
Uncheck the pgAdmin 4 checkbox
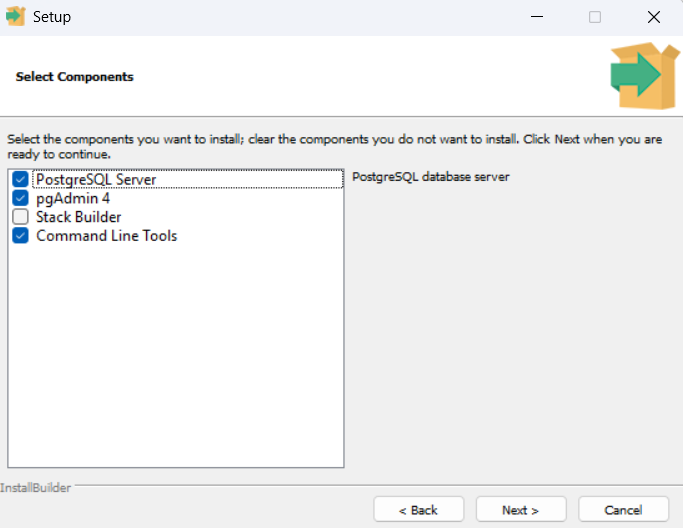pyautogui.click(x=20, y=198)
